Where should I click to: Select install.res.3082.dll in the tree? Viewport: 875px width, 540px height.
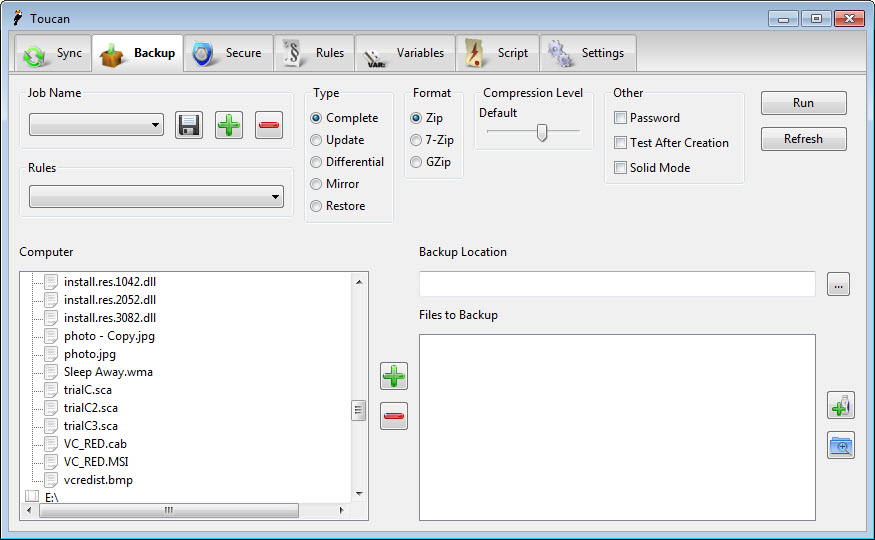coord(110,317)
